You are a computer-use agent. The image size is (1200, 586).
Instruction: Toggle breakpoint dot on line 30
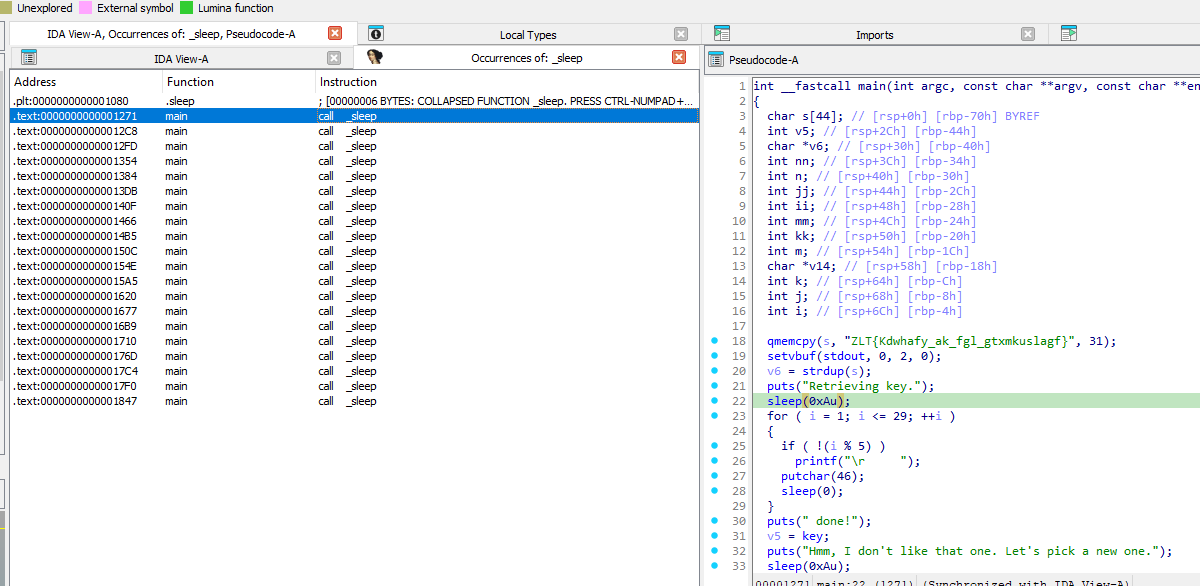click(714, 521)
